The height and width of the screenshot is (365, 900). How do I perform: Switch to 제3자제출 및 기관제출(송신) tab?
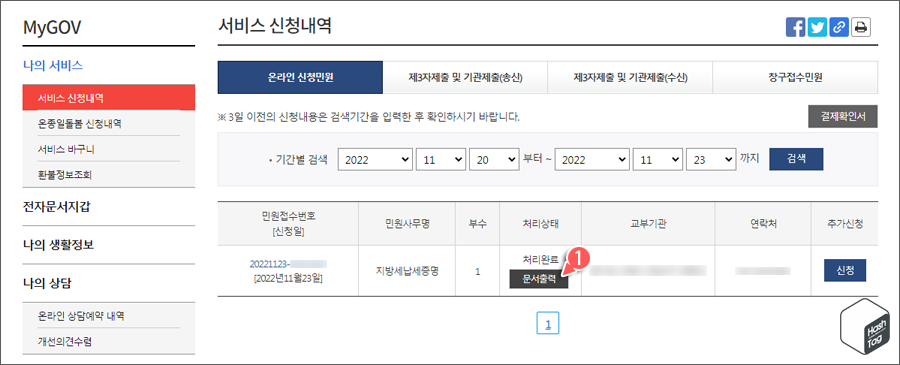click(x=465, y=77)
